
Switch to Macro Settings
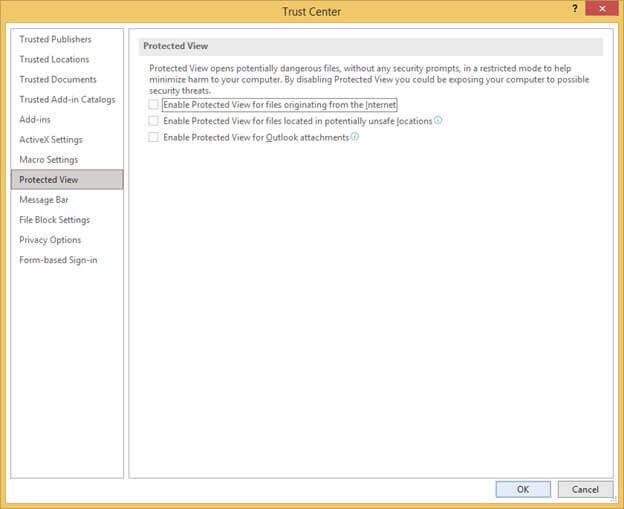pyautogui.click(x=49, y=160)
